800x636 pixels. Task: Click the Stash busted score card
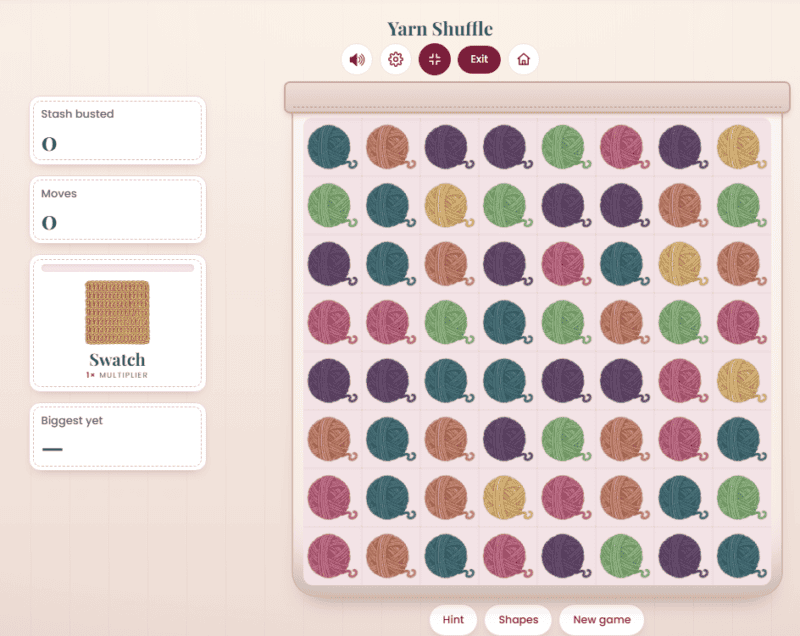coord(118,131)
